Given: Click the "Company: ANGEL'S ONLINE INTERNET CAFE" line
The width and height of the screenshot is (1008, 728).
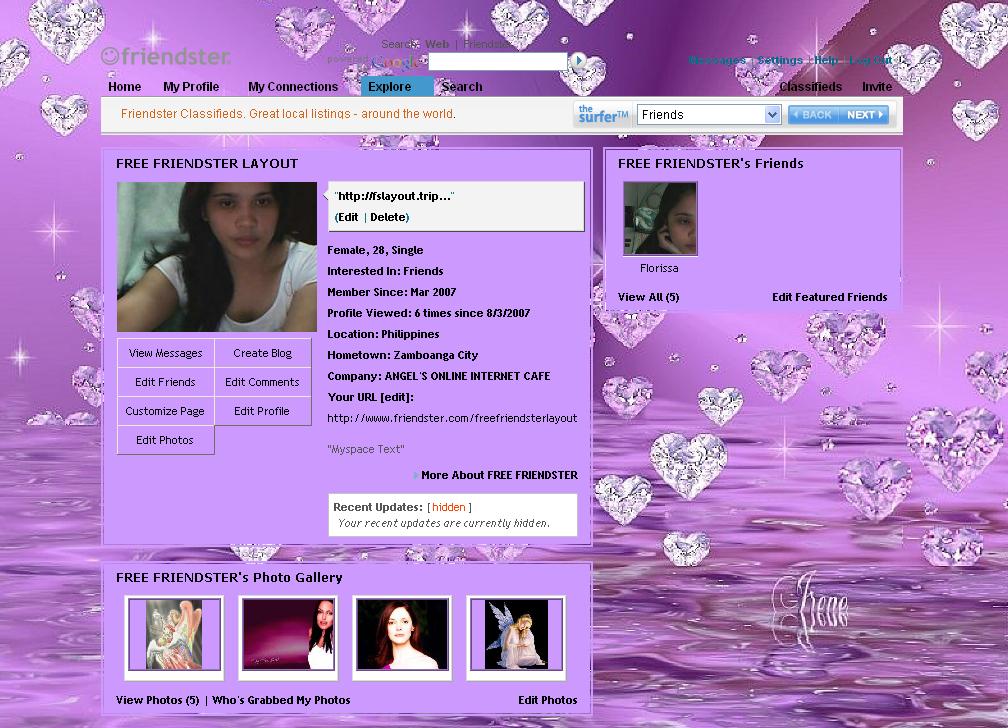Looking at the screenshot, I should click(x=438, y=376).
